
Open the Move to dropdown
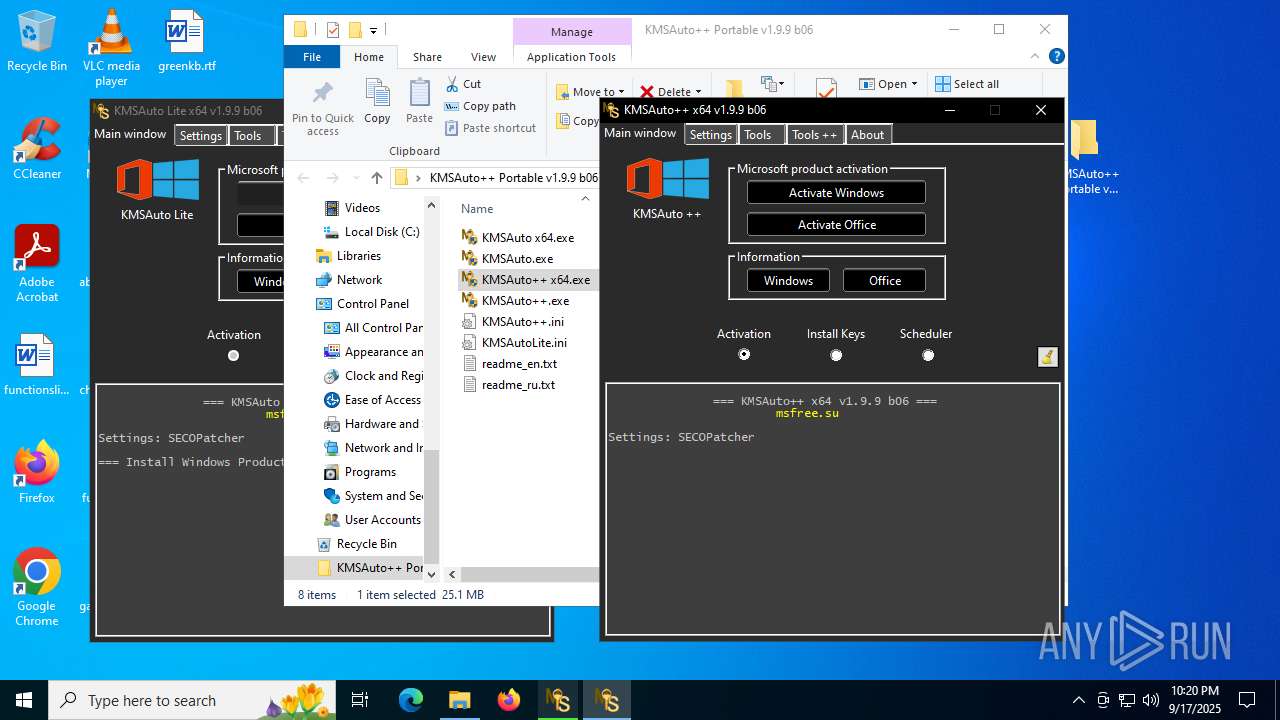point(590,91)
